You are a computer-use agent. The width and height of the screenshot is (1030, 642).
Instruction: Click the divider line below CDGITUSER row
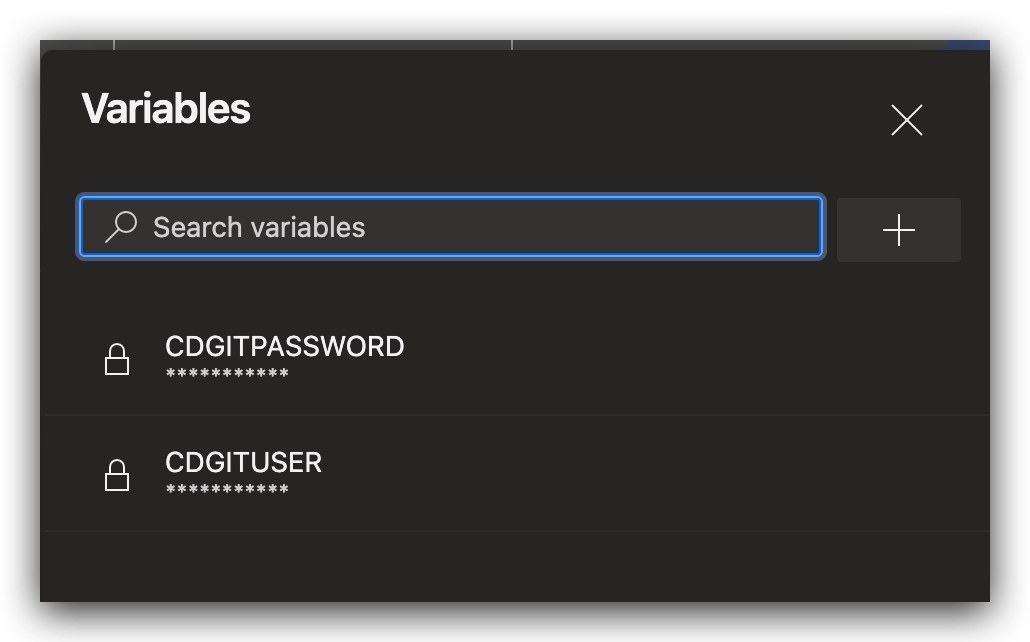[x=516, y=531]
